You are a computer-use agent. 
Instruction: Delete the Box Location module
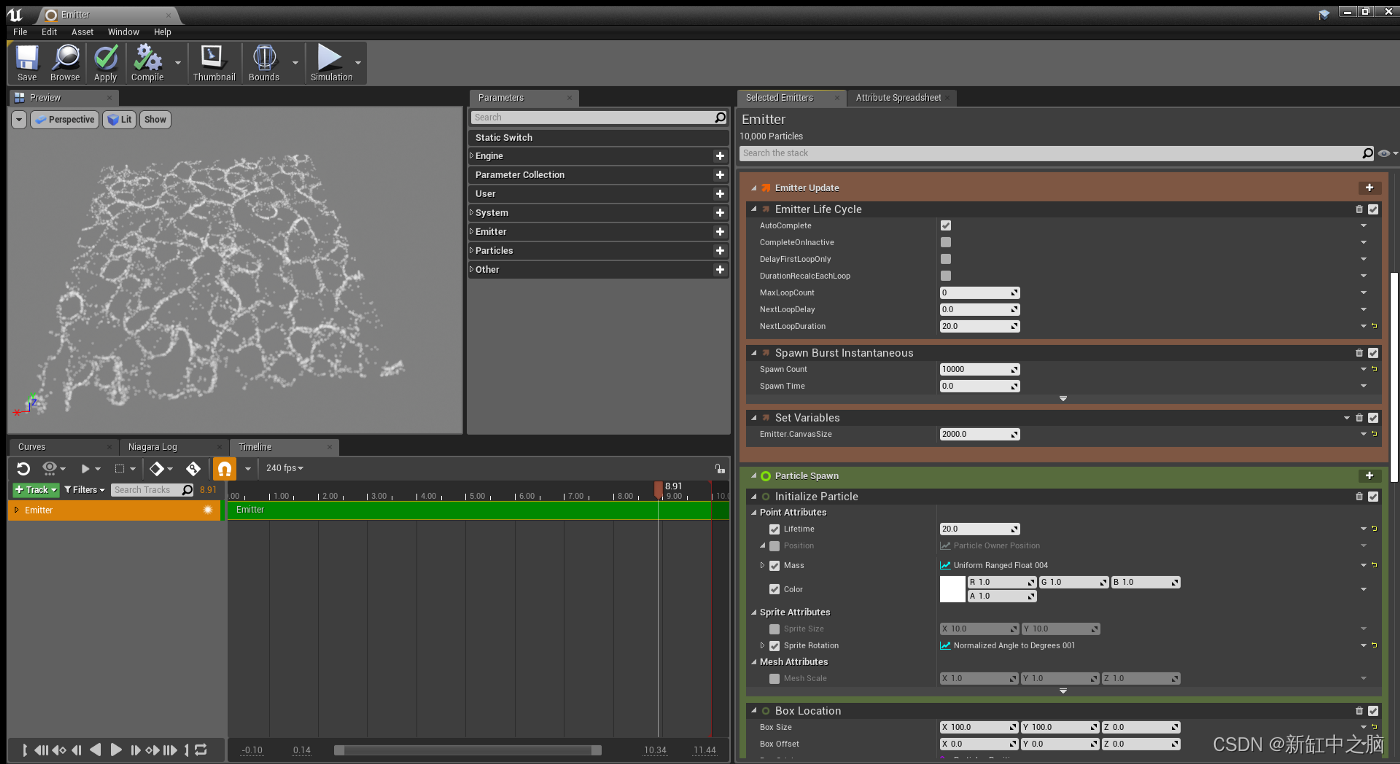pyautogui.click(x=1359, y=711)
